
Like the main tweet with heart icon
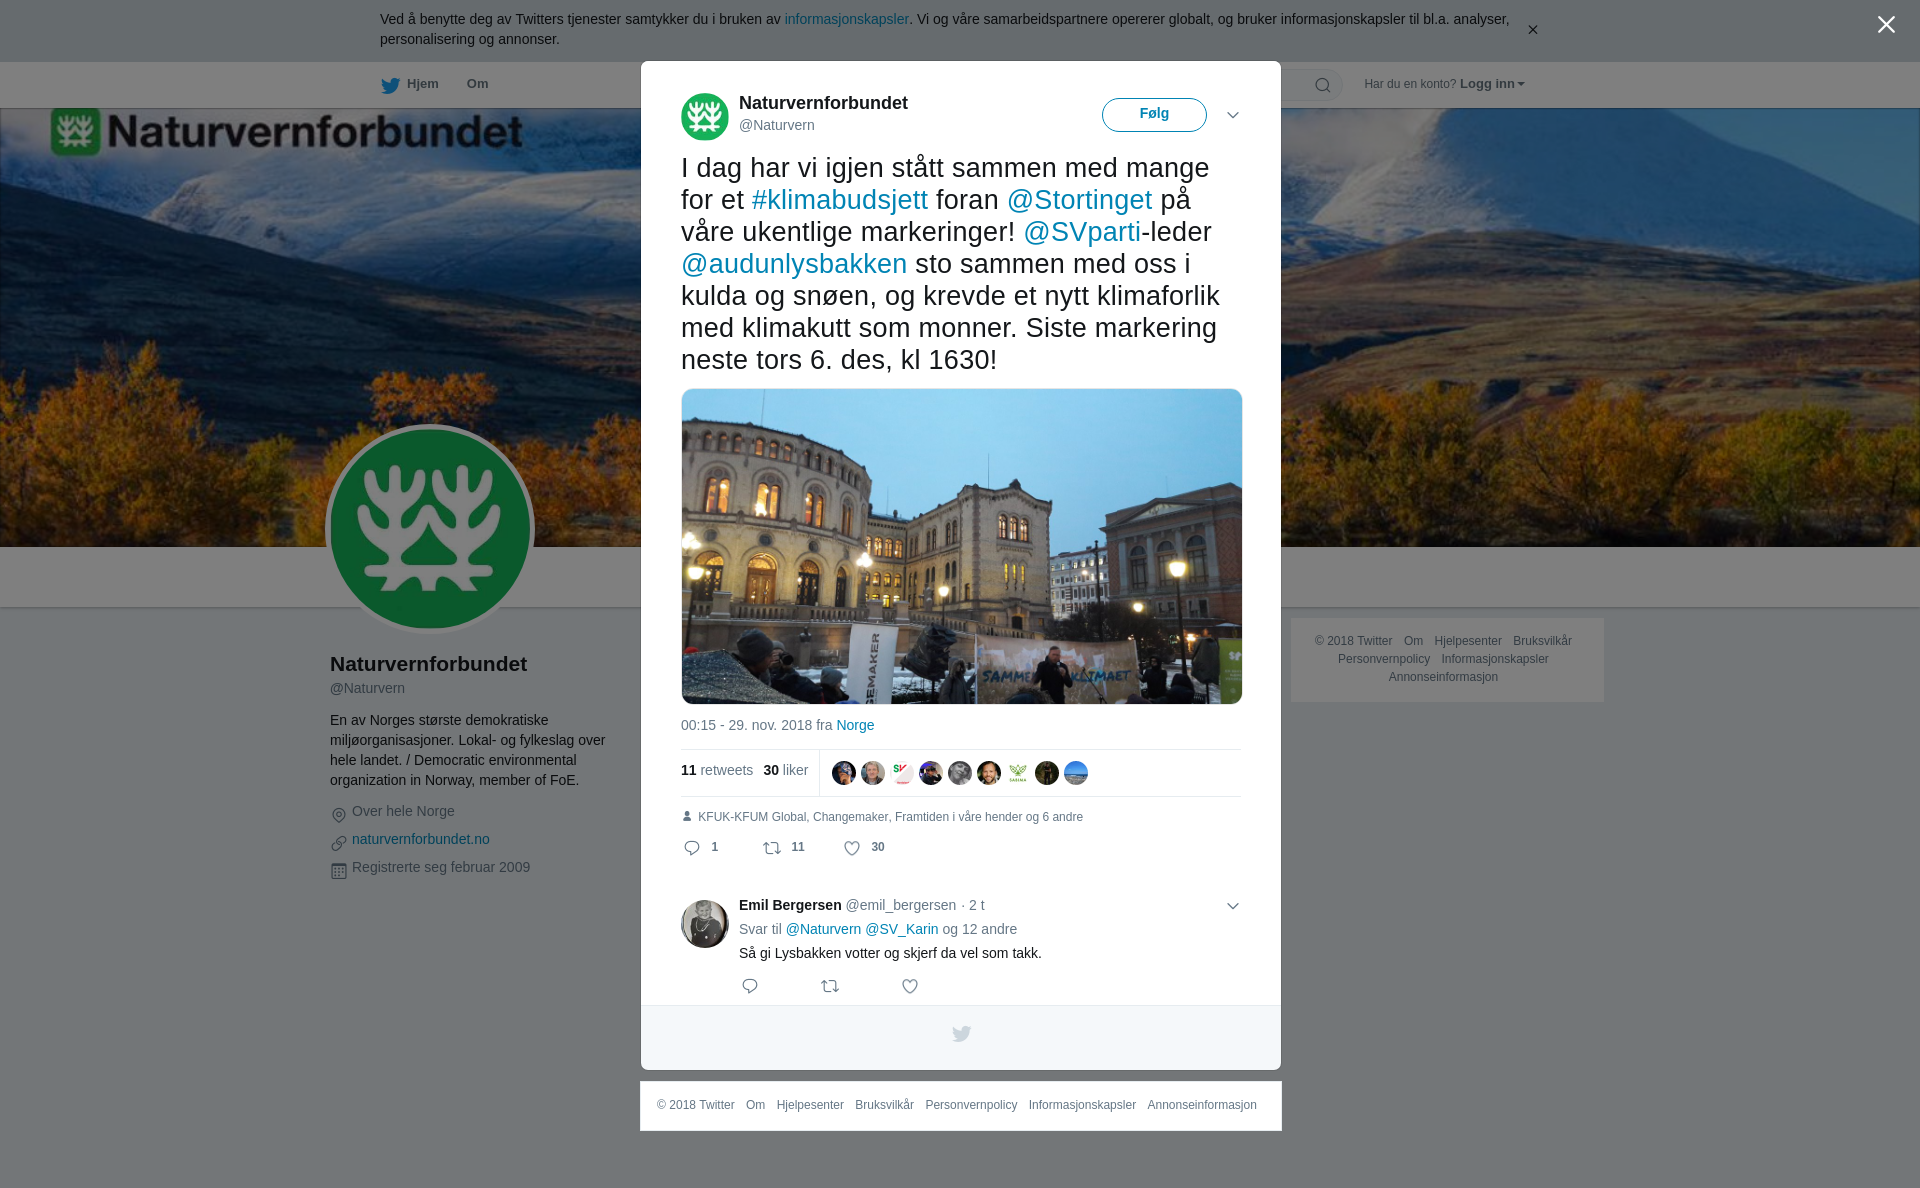tap(852, 848)
